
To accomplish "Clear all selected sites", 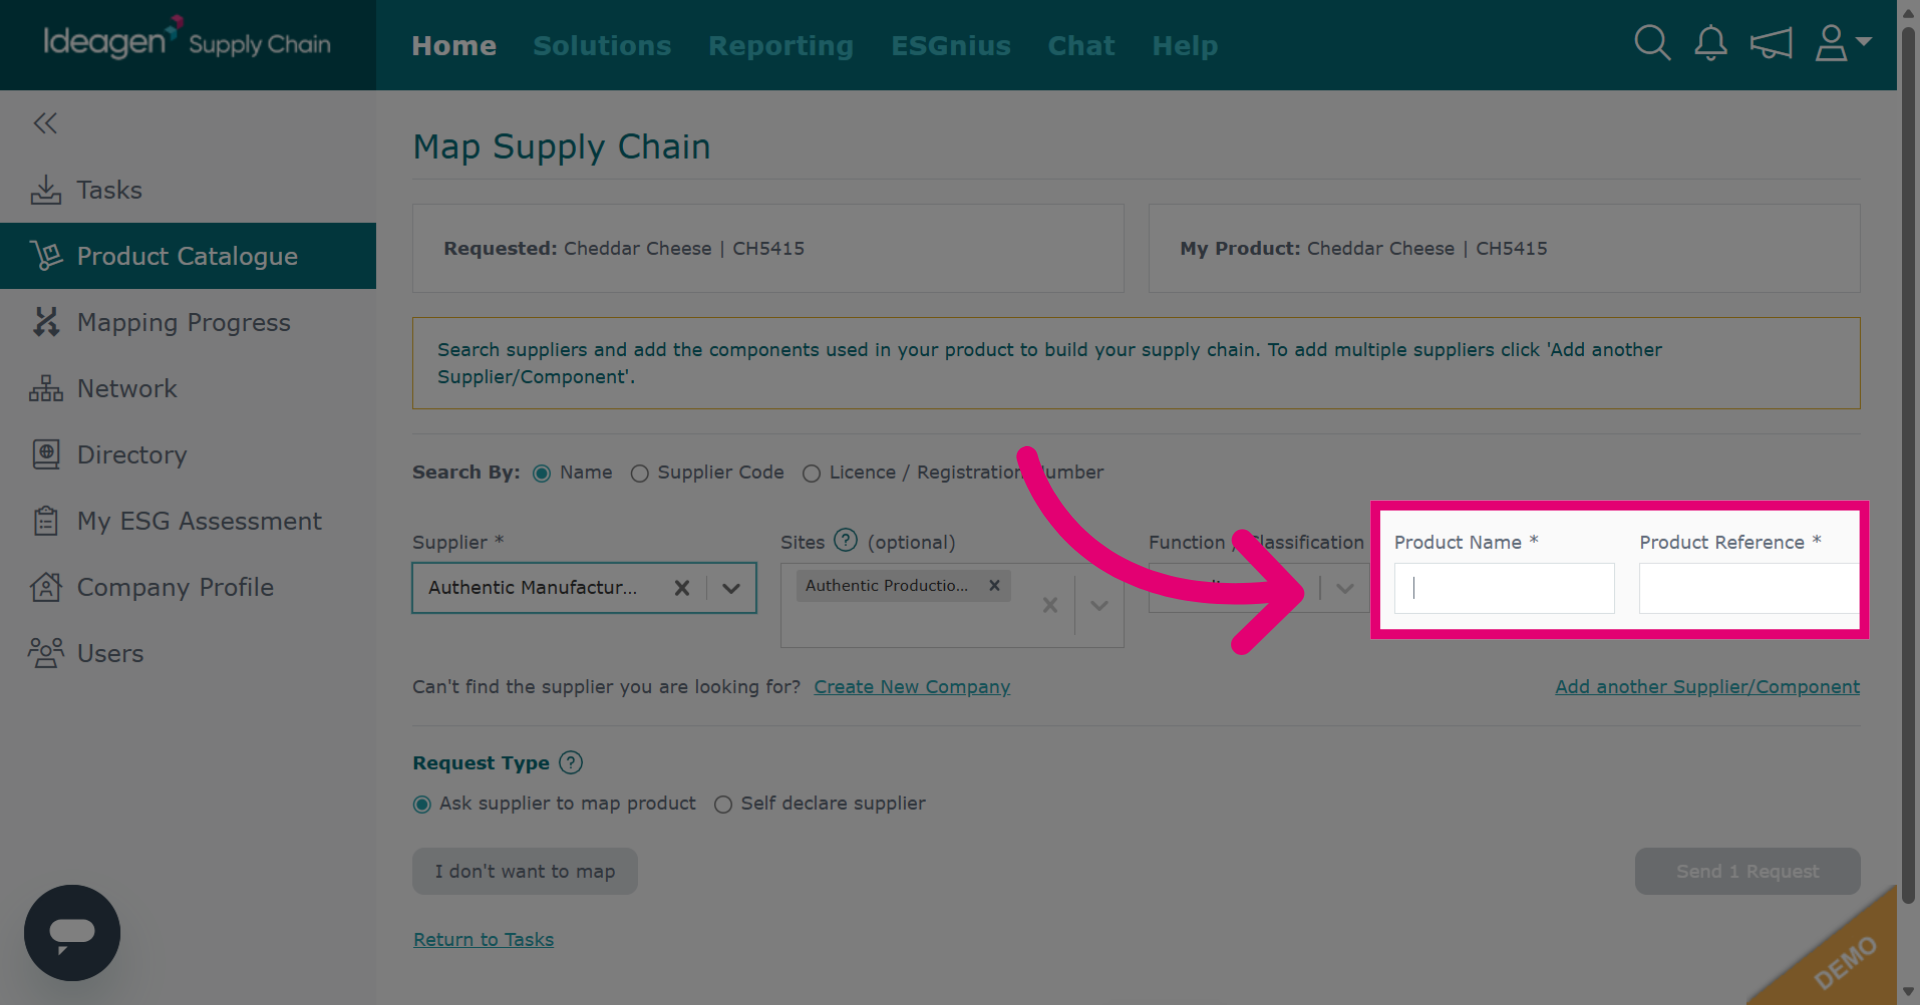I will coord(1050,605).
